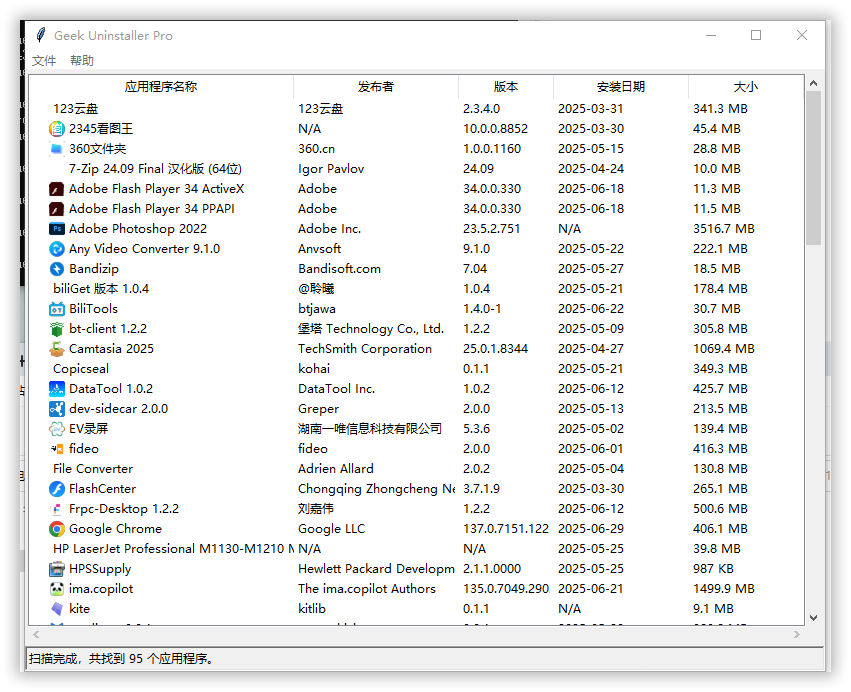Click publisher Google LLC
Image resolution: width=851 pixels, height=692 pixels.
(x=332, y=529)
